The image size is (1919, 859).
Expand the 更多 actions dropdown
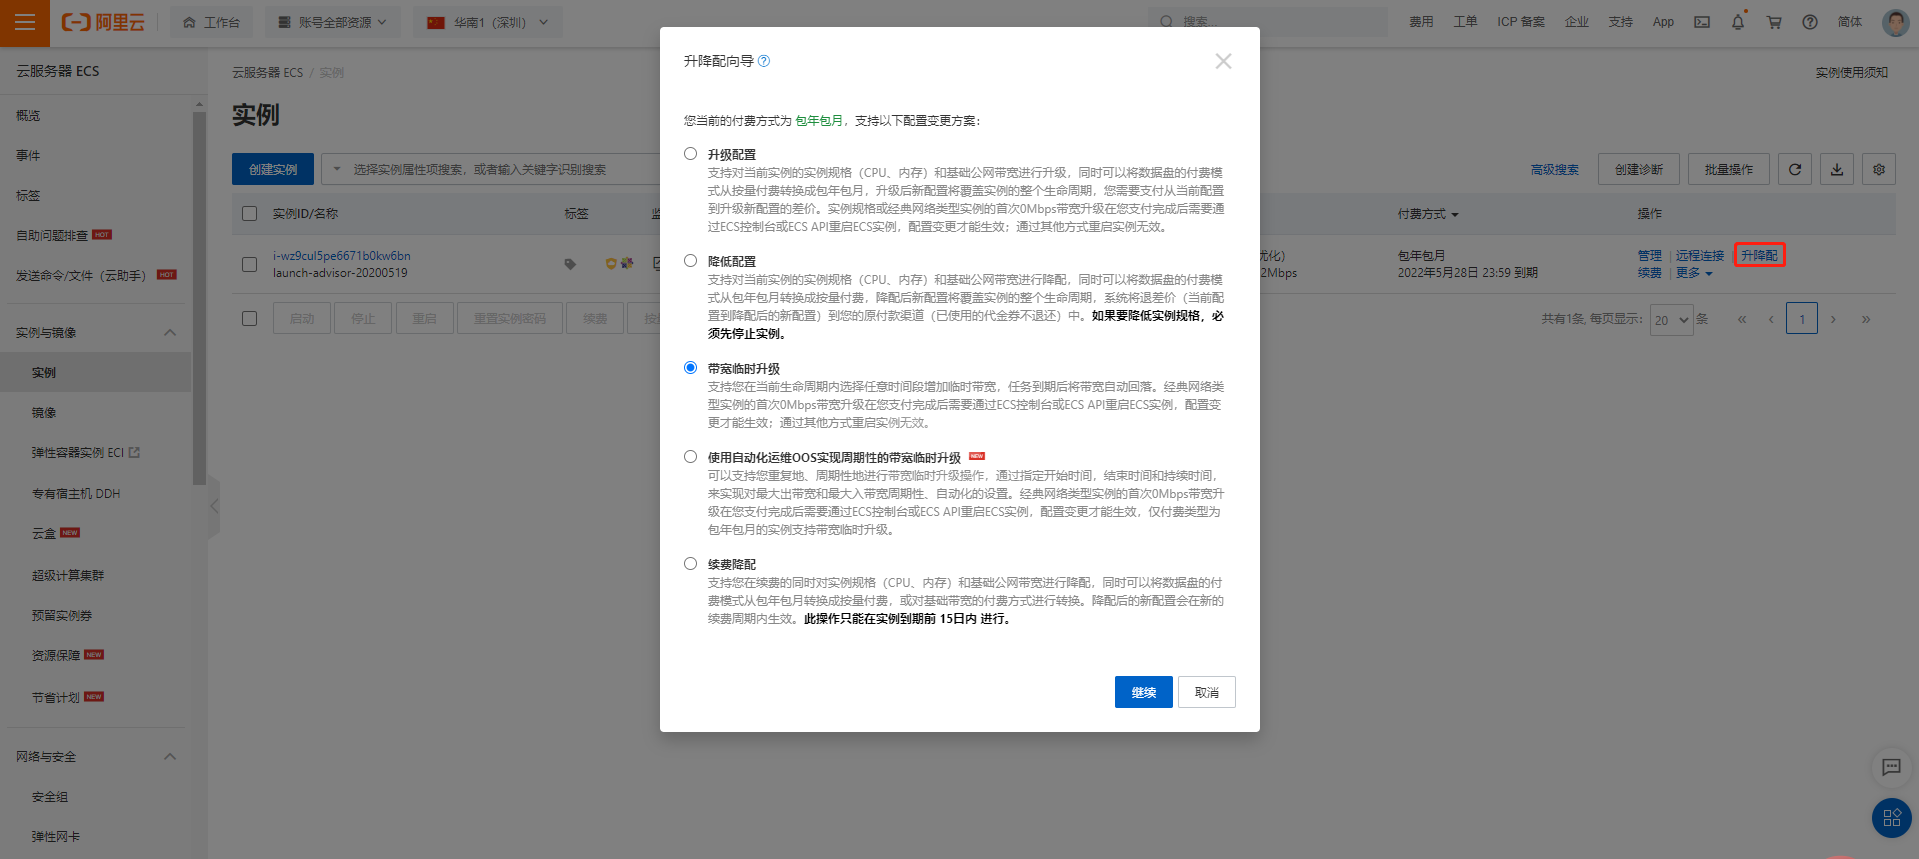pos(1694,273)
